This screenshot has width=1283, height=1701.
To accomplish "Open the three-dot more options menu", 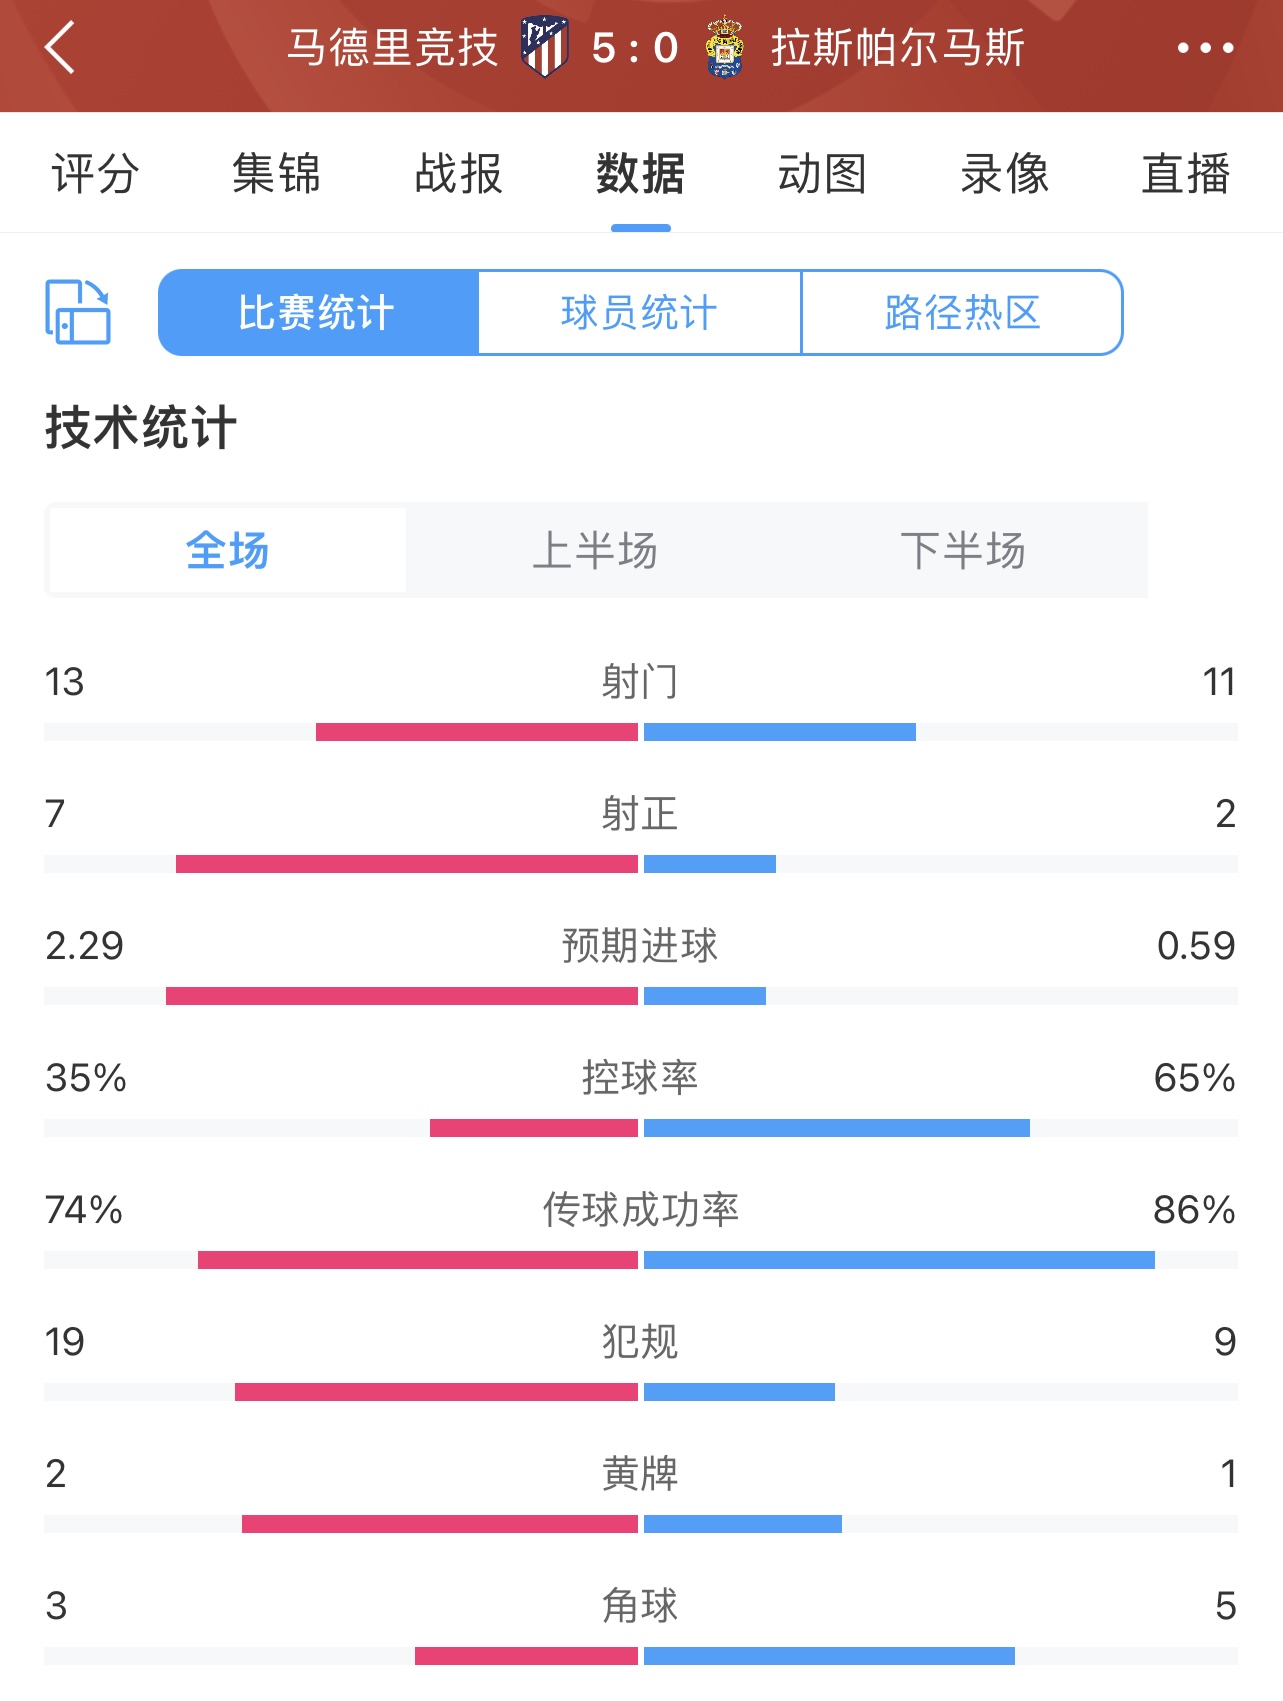I will click(1205, 48).
